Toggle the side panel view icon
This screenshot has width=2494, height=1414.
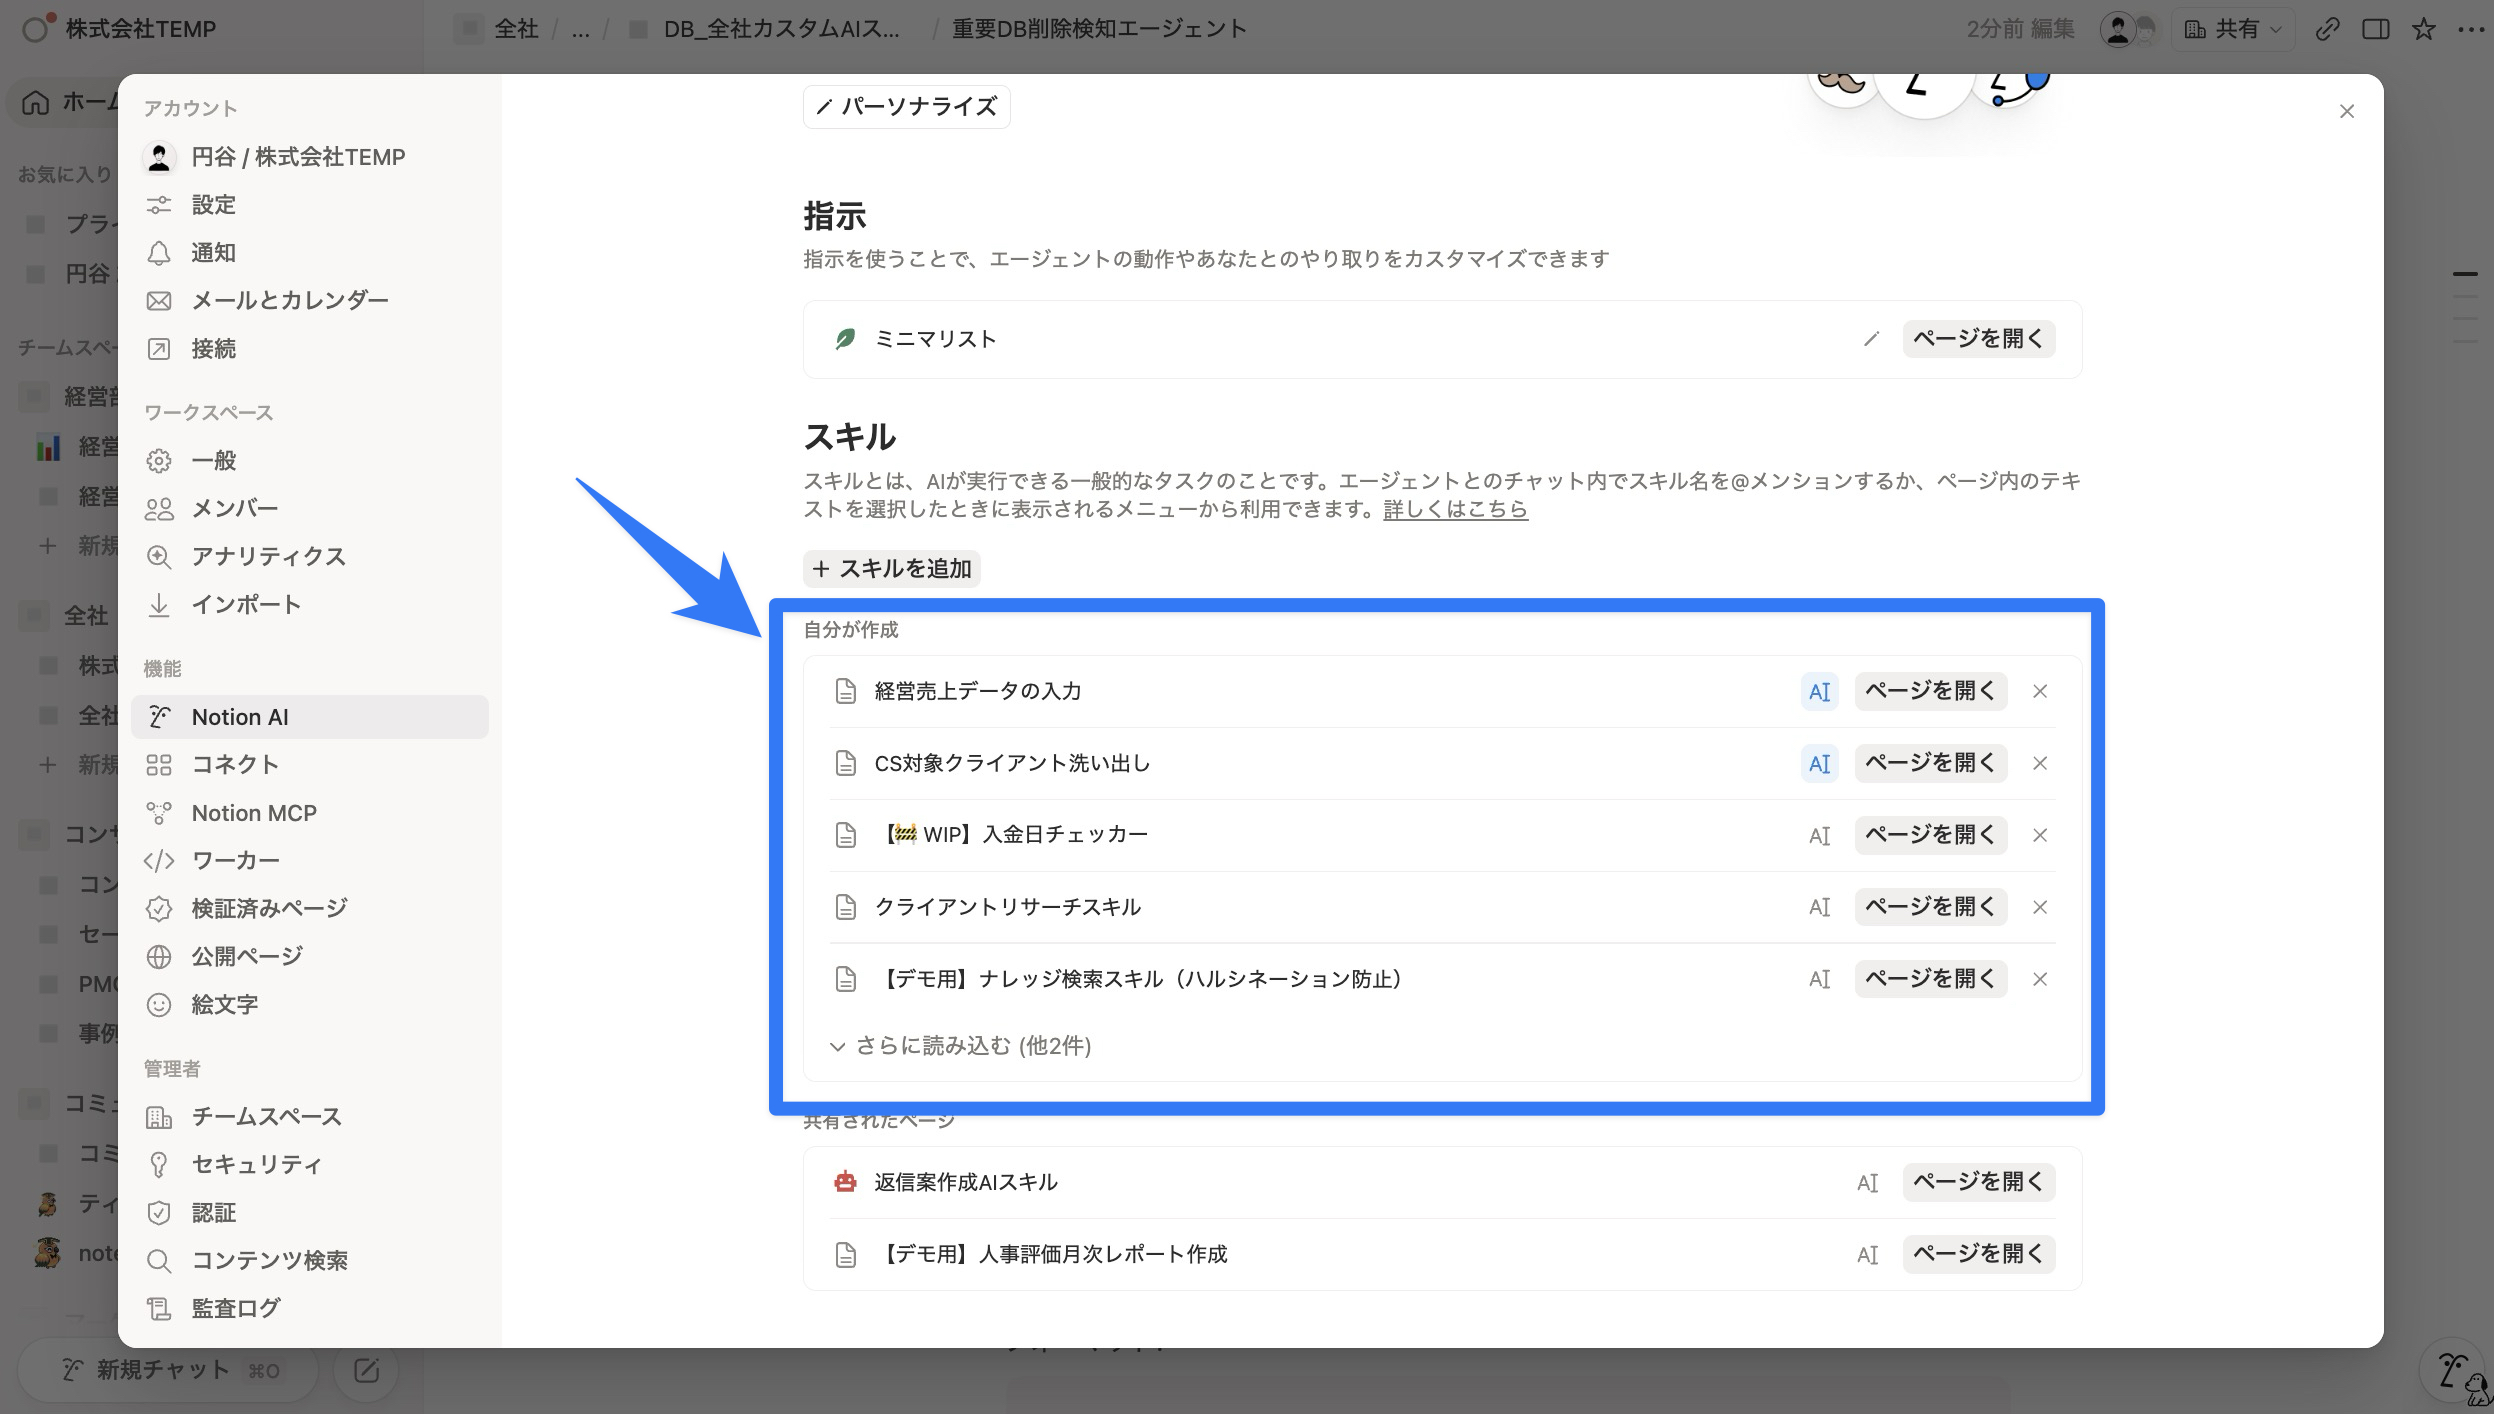coord(2376,29)
